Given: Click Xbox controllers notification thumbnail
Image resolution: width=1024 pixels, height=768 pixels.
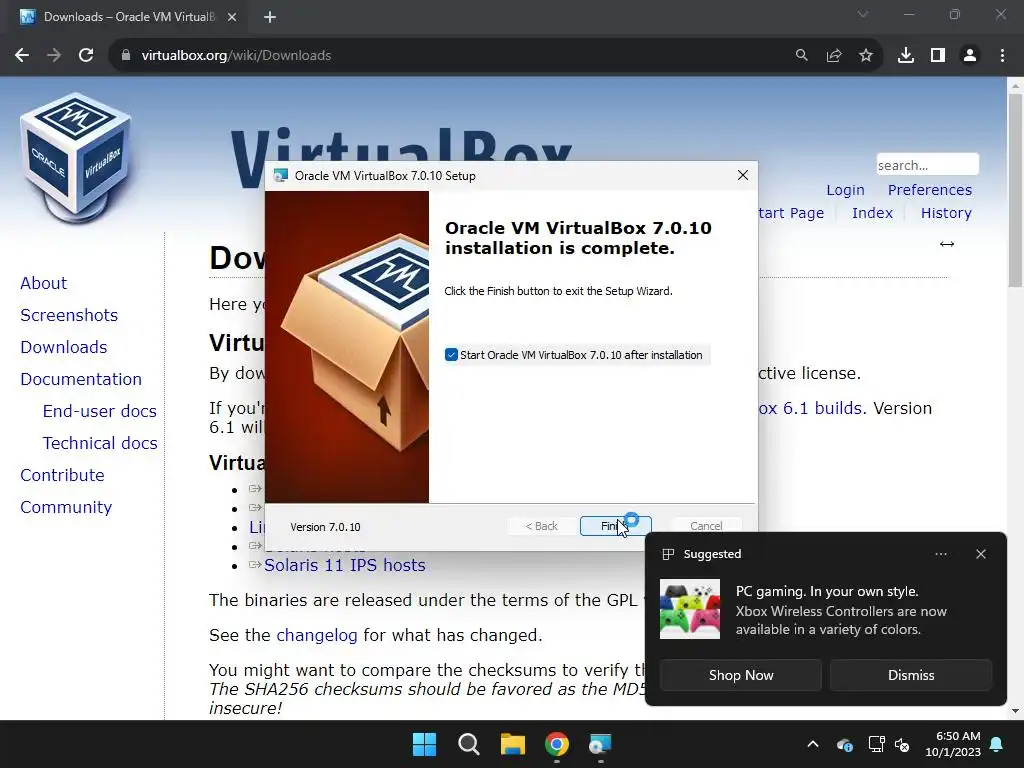Looking at the screenshot, I should [x=690, y=609].
